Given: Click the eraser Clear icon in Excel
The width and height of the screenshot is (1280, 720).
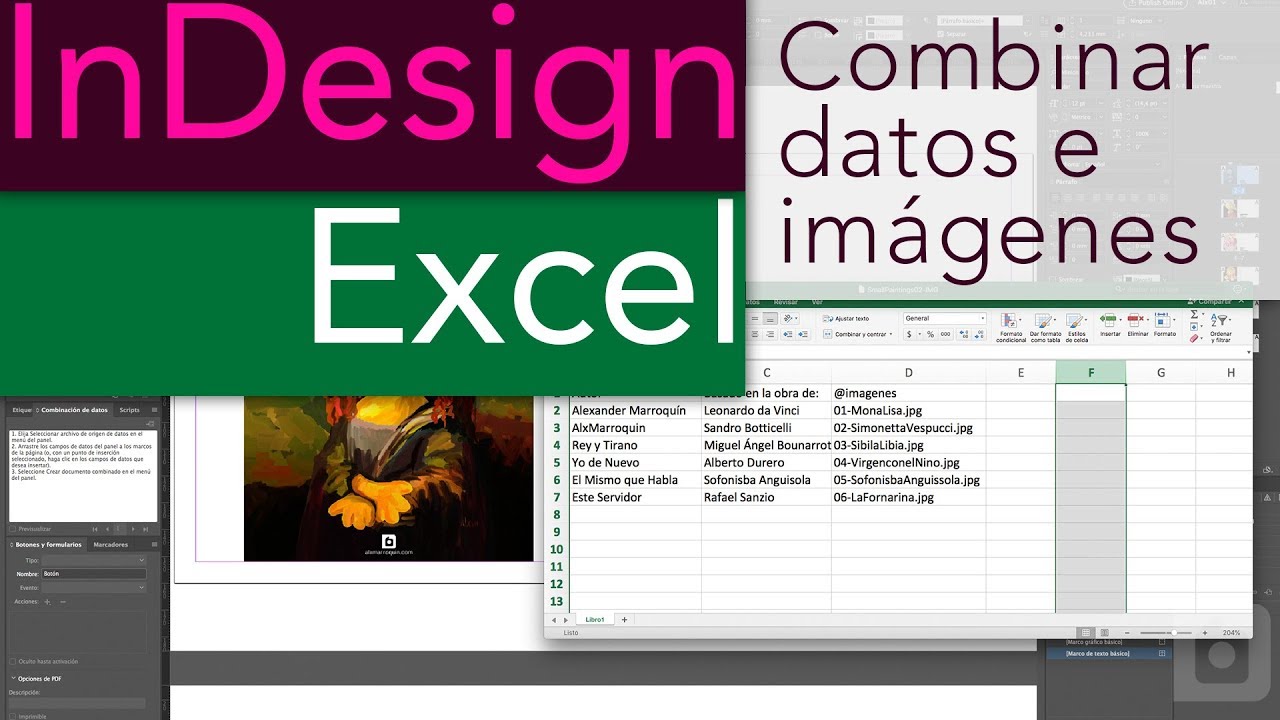Looking at the screenshot, I should [1194, 339].
